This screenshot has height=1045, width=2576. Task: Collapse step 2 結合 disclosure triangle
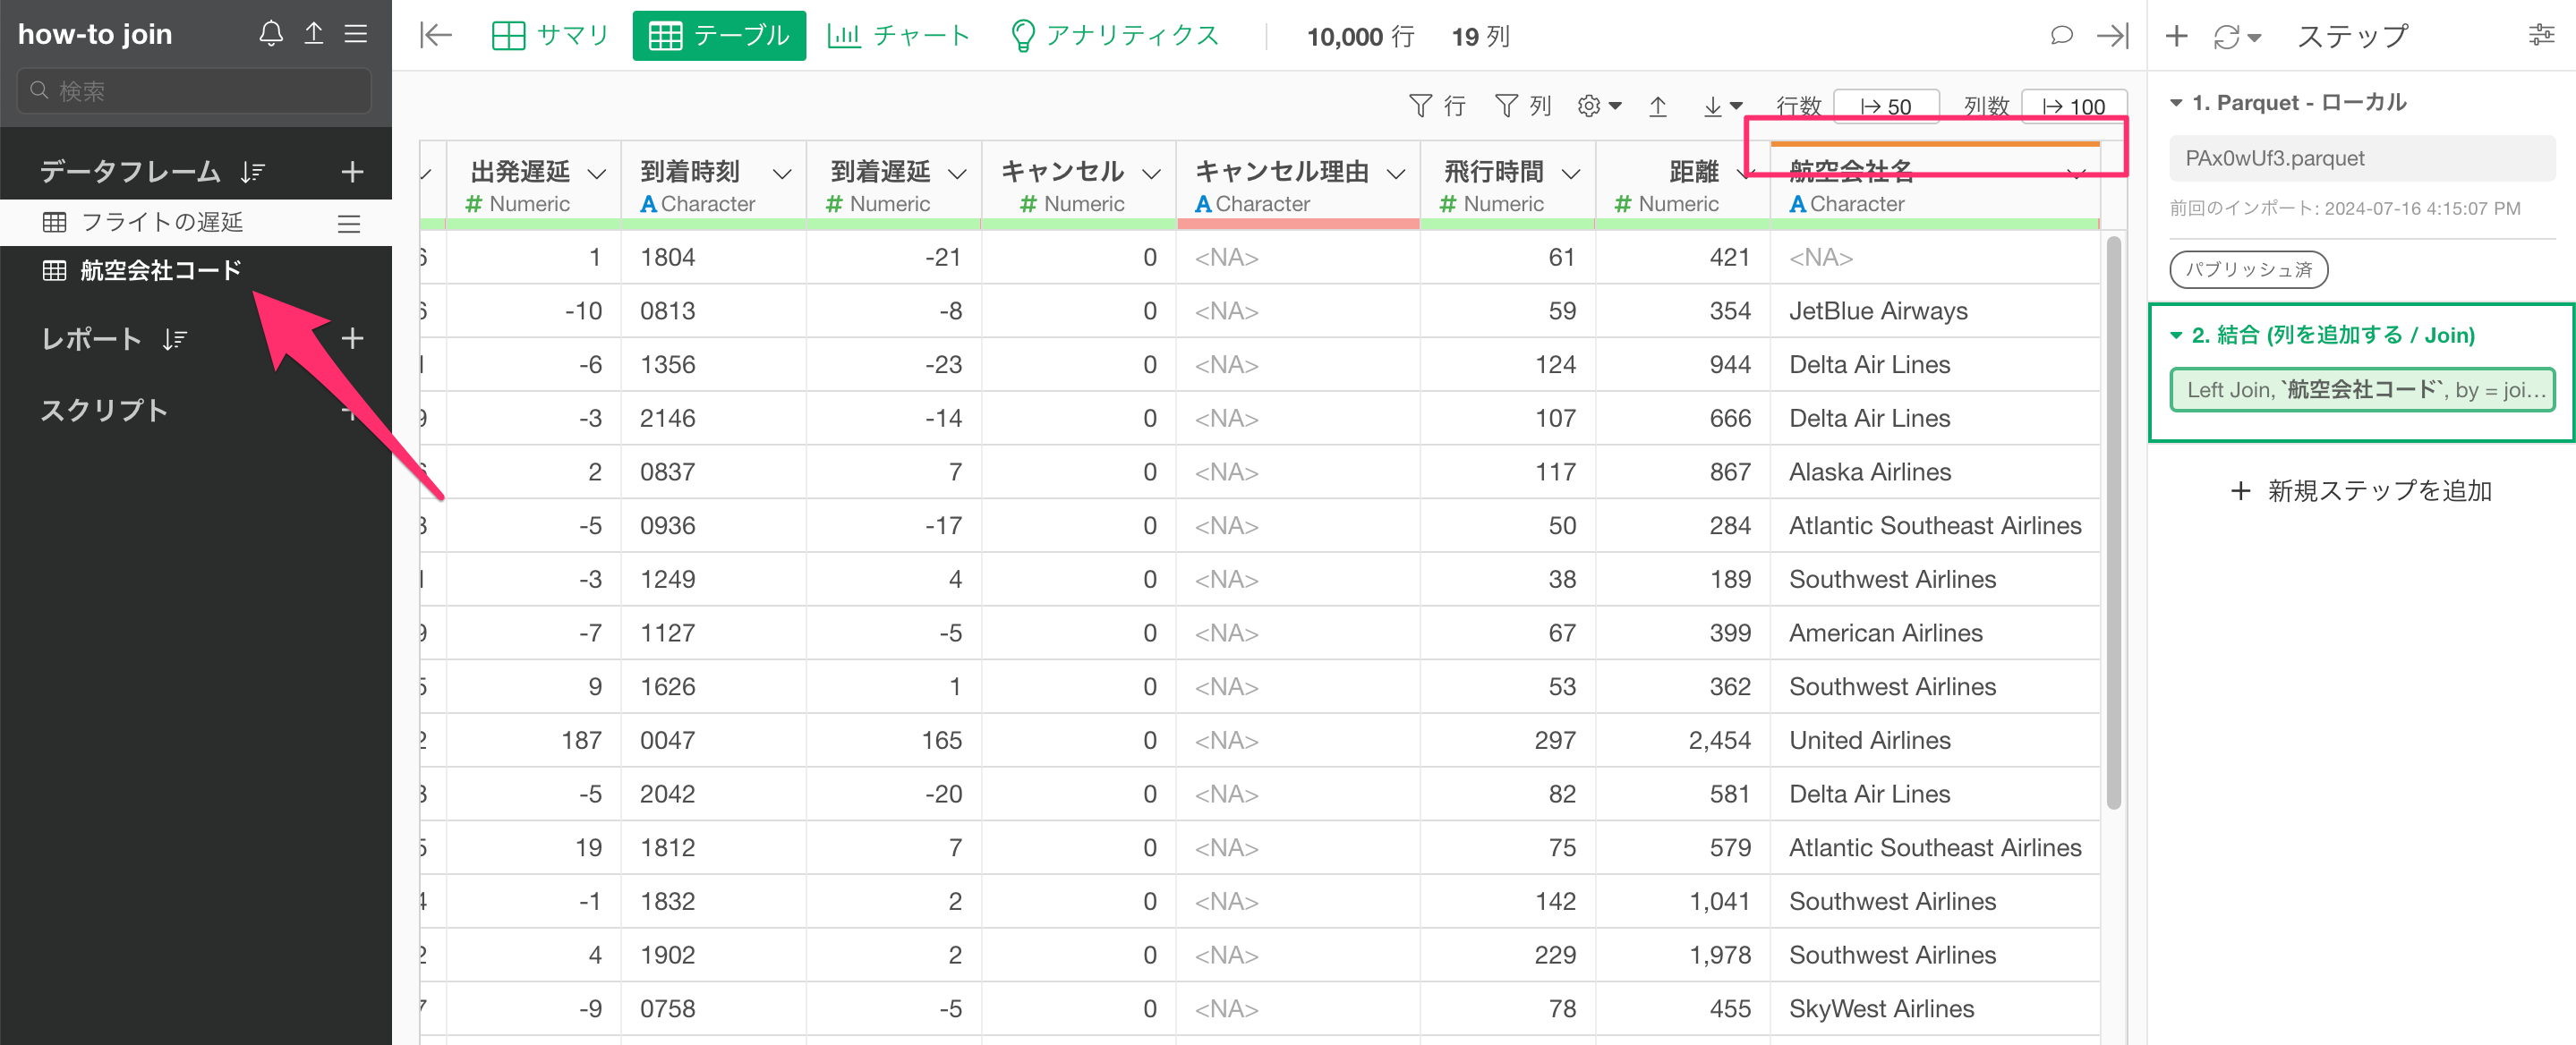(2176, 336)
